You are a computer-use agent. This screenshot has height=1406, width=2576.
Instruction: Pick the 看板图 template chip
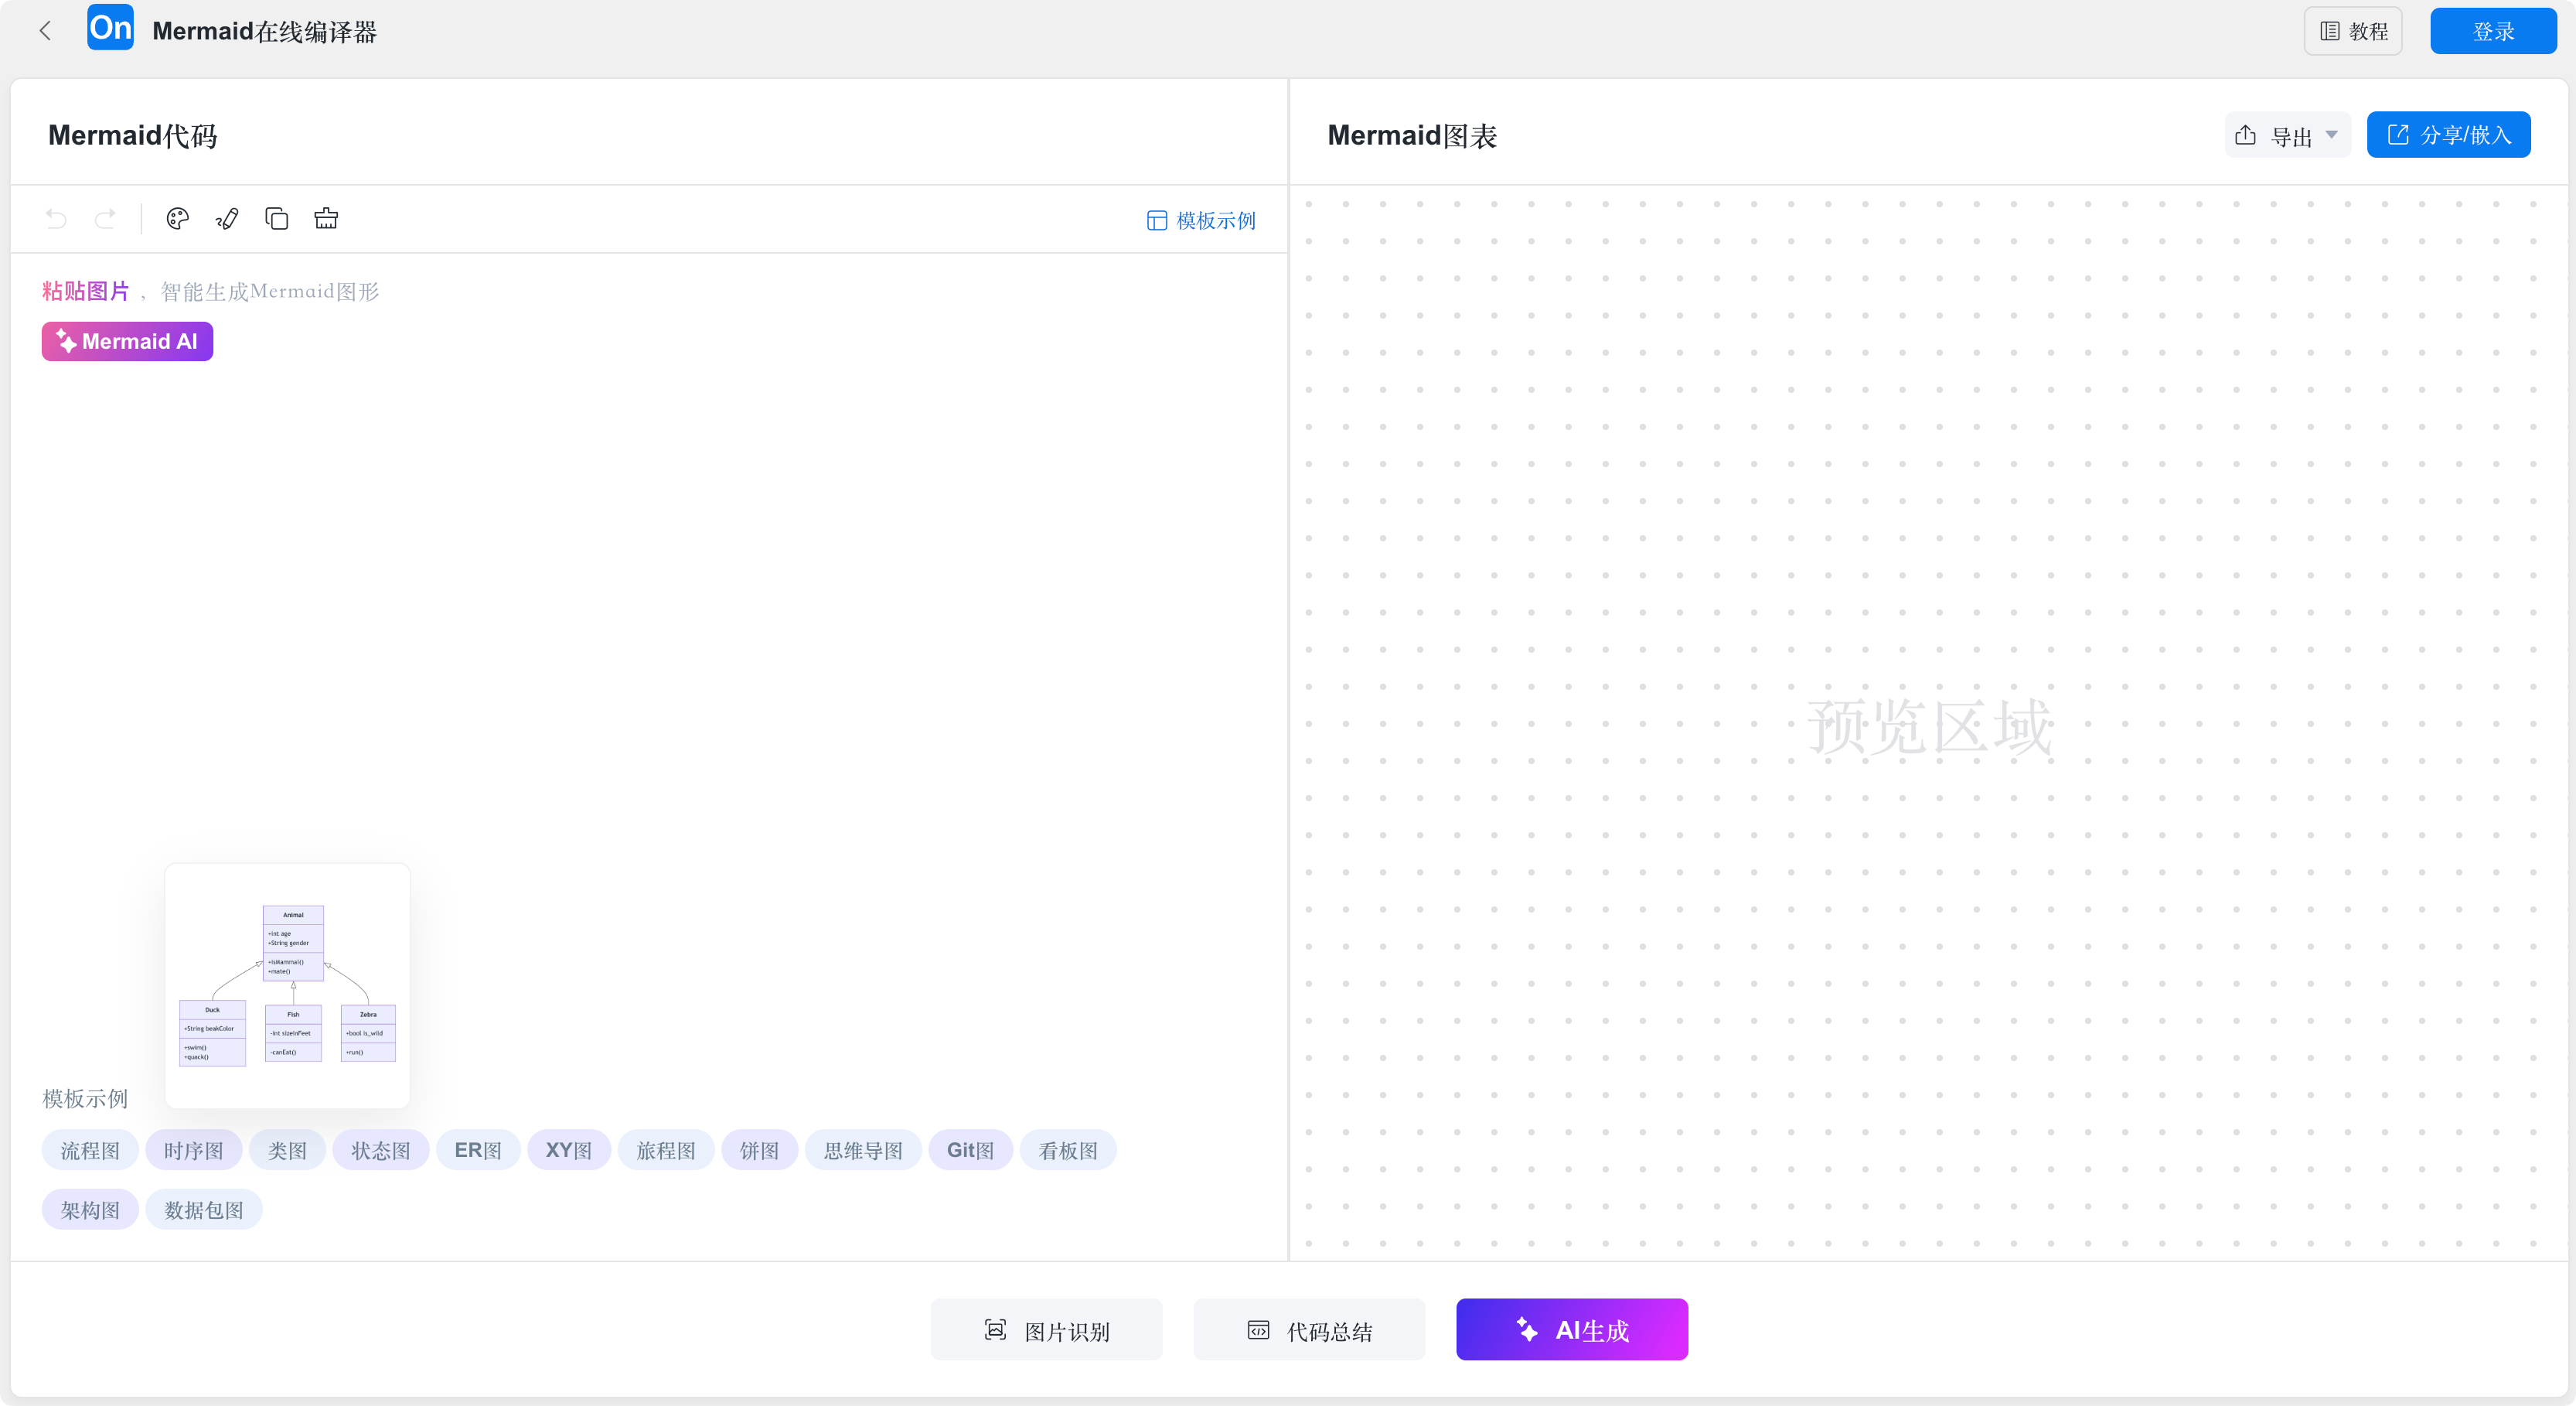pos(1068,1151)
